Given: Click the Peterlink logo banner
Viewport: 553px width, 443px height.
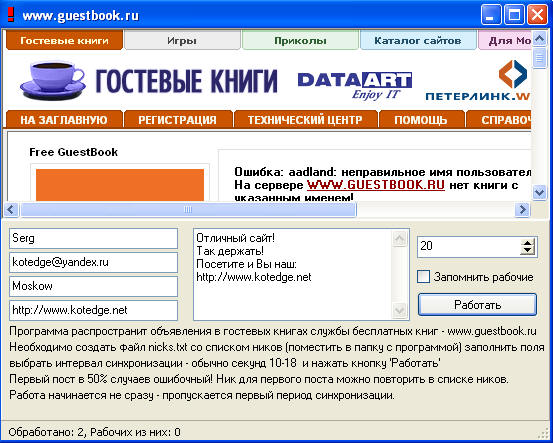Looking at the screenshot, I should pos(478,81).
